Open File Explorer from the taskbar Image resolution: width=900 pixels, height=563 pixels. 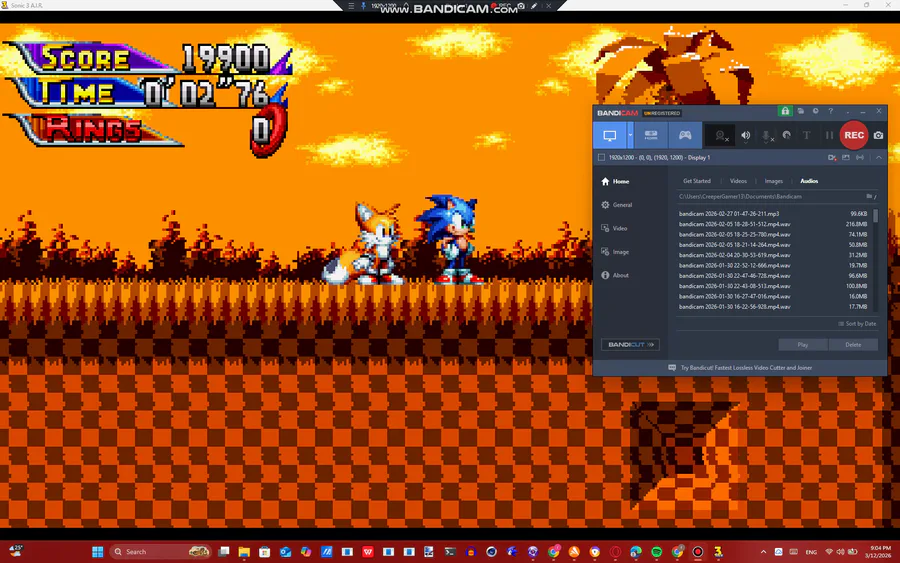coord(244,552)
